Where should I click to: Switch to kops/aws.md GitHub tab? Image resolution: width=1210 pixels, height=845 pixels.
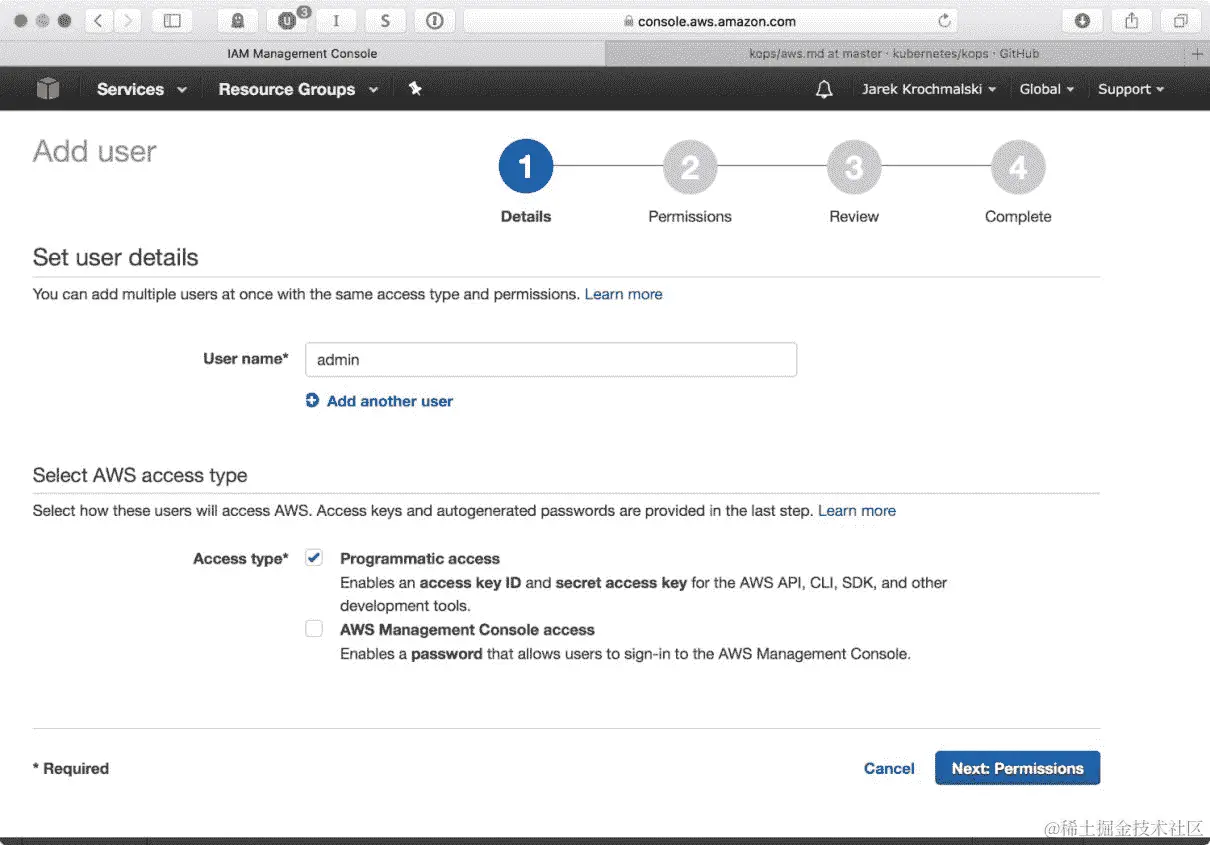(x=895, y=54)
